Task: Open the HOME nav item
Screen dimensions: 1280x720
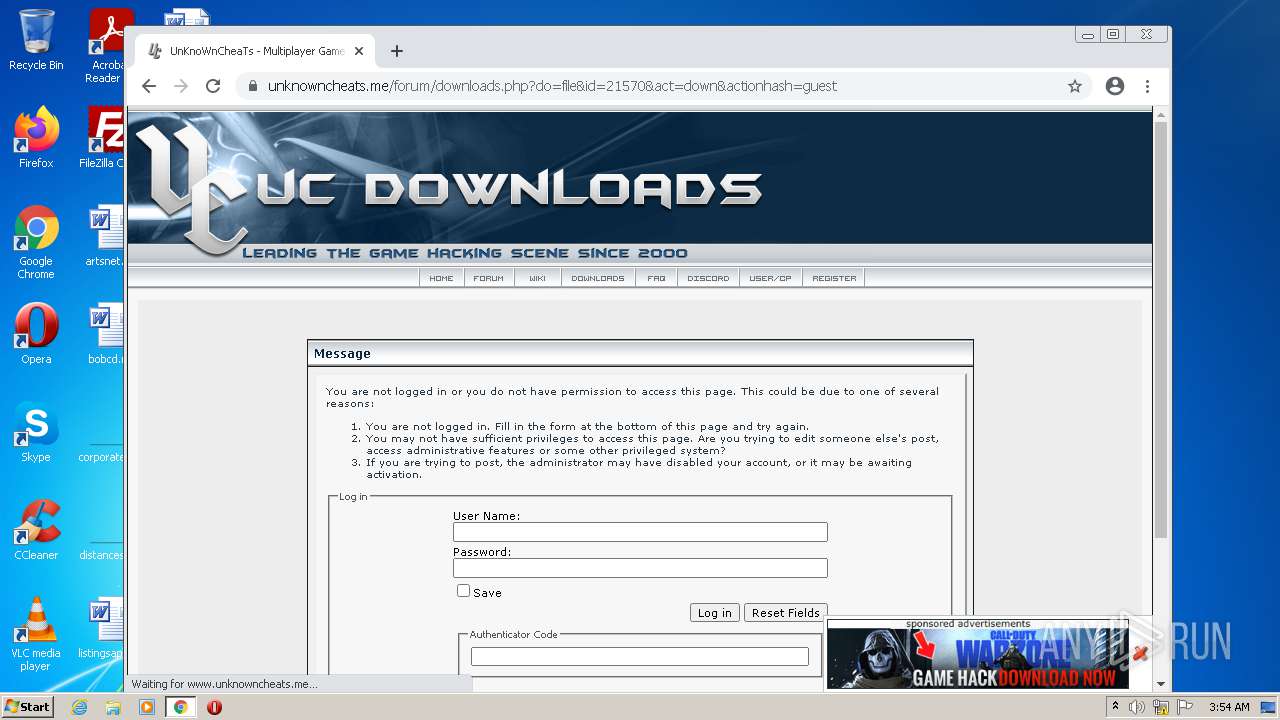Action: (x=441, y=278)
